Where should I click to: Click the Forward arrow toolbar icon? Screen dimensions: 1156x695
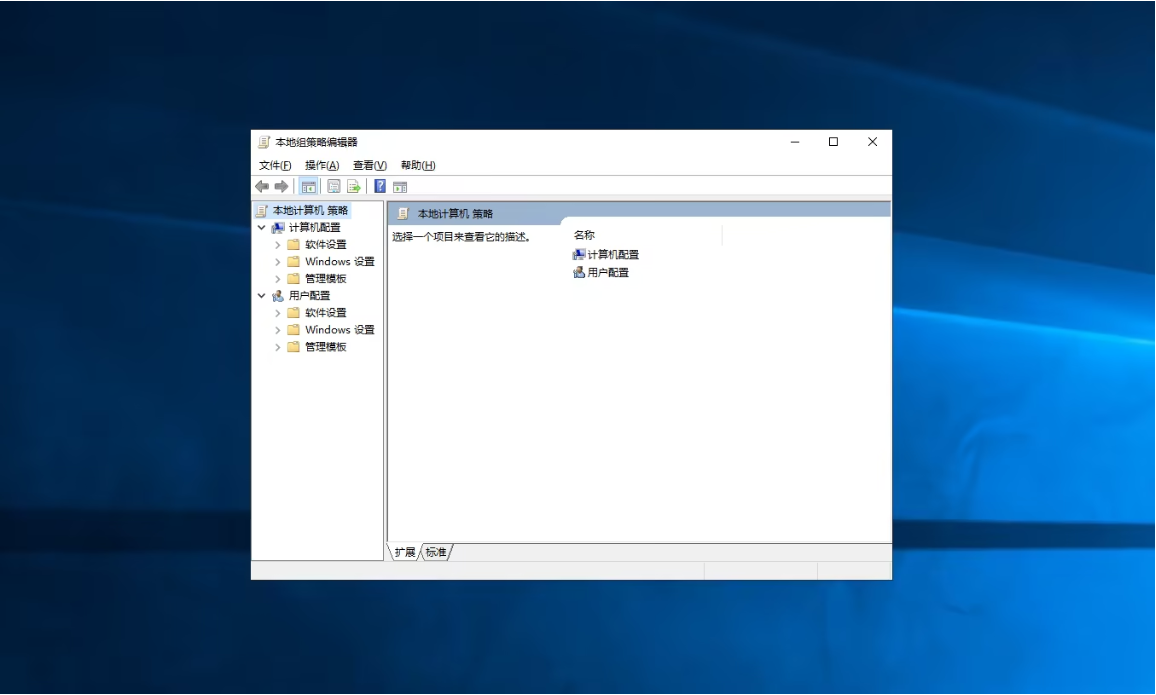281,186
